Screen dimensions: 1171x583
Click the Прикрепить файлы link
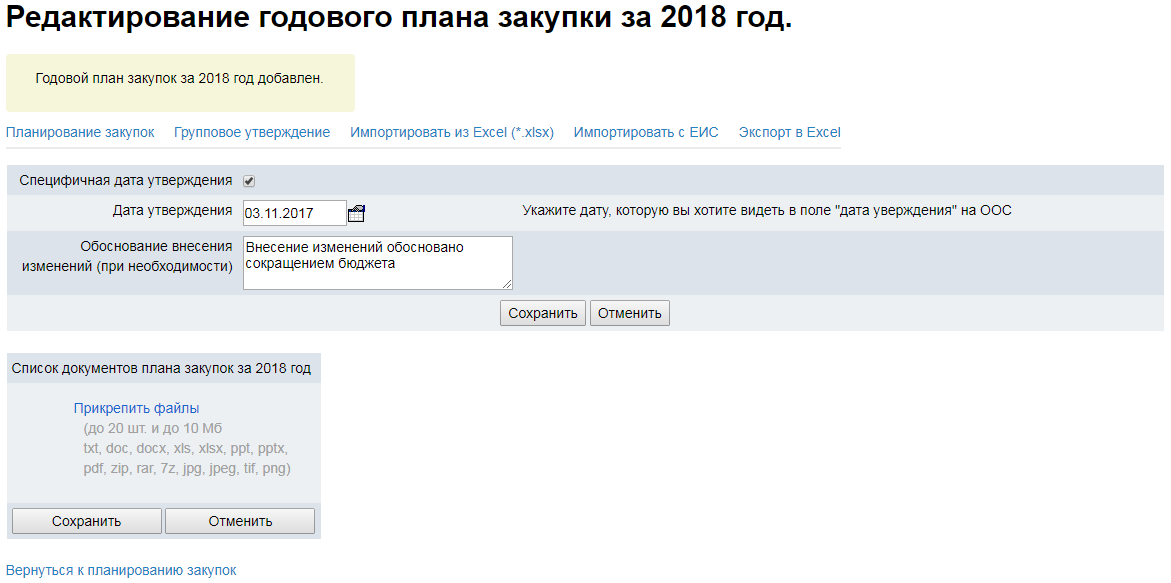point(136,408)
